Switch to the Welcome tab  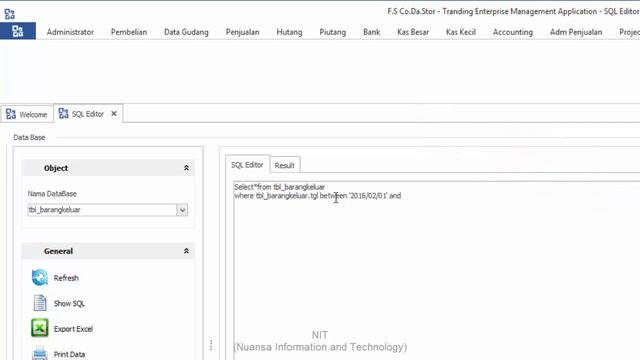click(x=27, y=114)
